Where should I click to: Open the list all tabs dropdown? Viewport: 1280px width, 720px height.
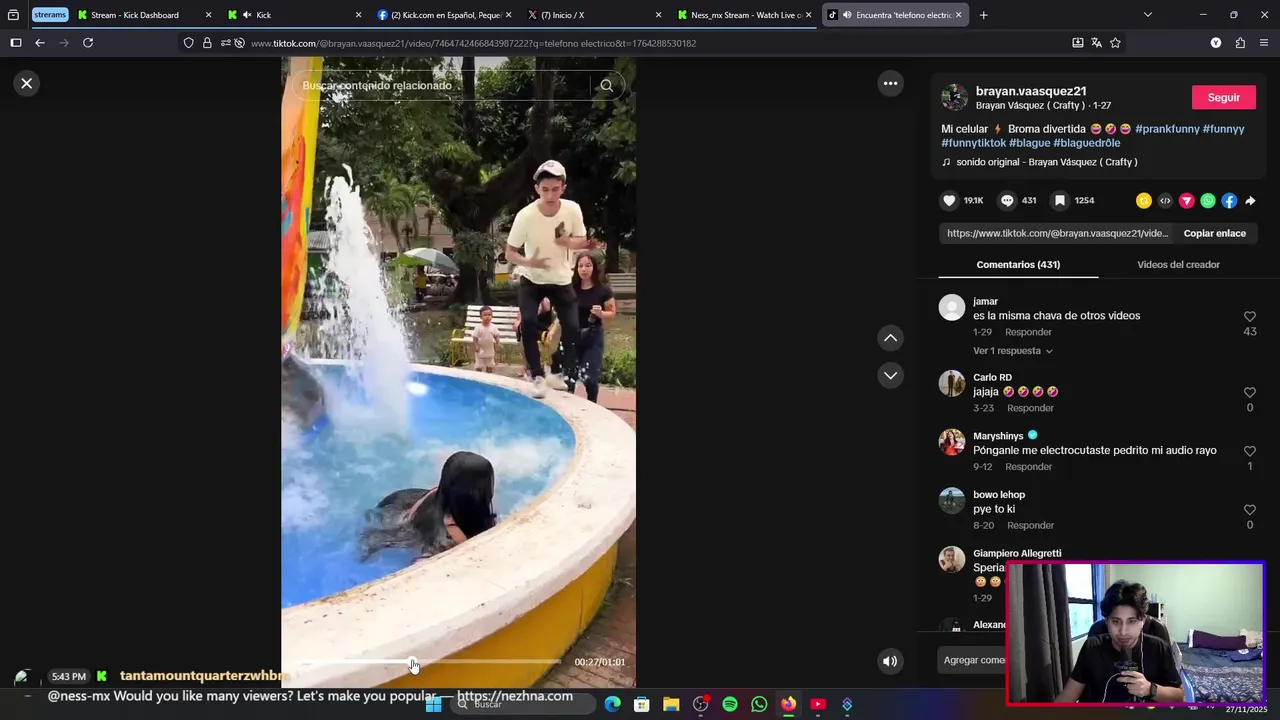[1147, 15]
